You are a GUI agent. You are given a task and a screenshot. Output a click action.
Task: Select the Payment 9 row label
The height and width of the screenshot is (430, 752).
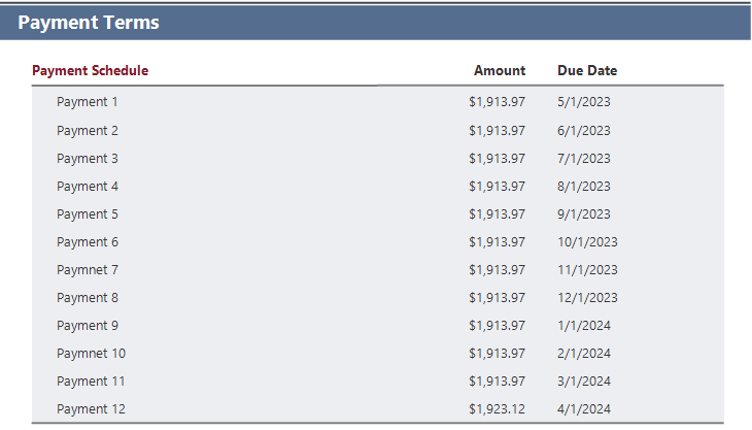(x=87, y=325)
